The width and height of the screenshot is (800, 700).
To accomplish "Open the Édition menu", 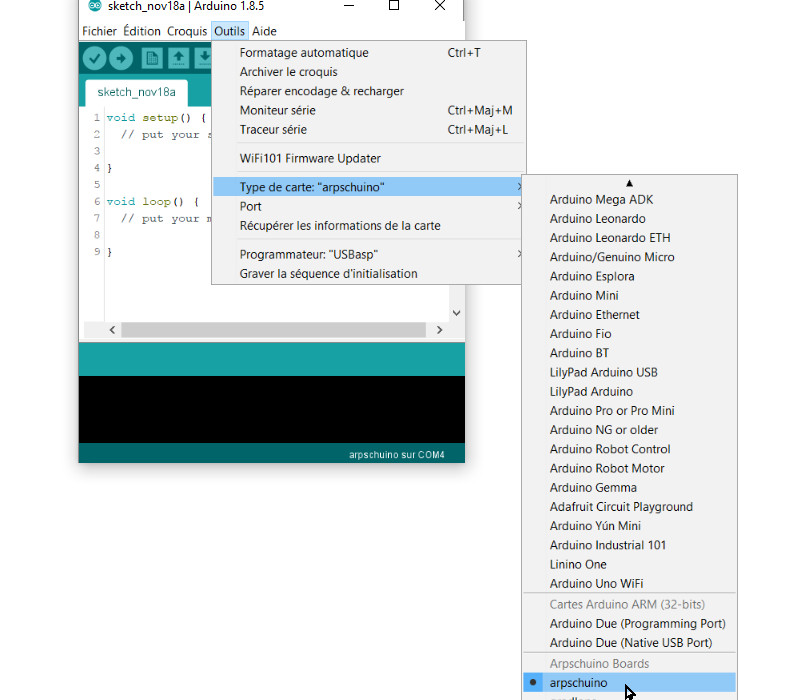I will point(142,31).
